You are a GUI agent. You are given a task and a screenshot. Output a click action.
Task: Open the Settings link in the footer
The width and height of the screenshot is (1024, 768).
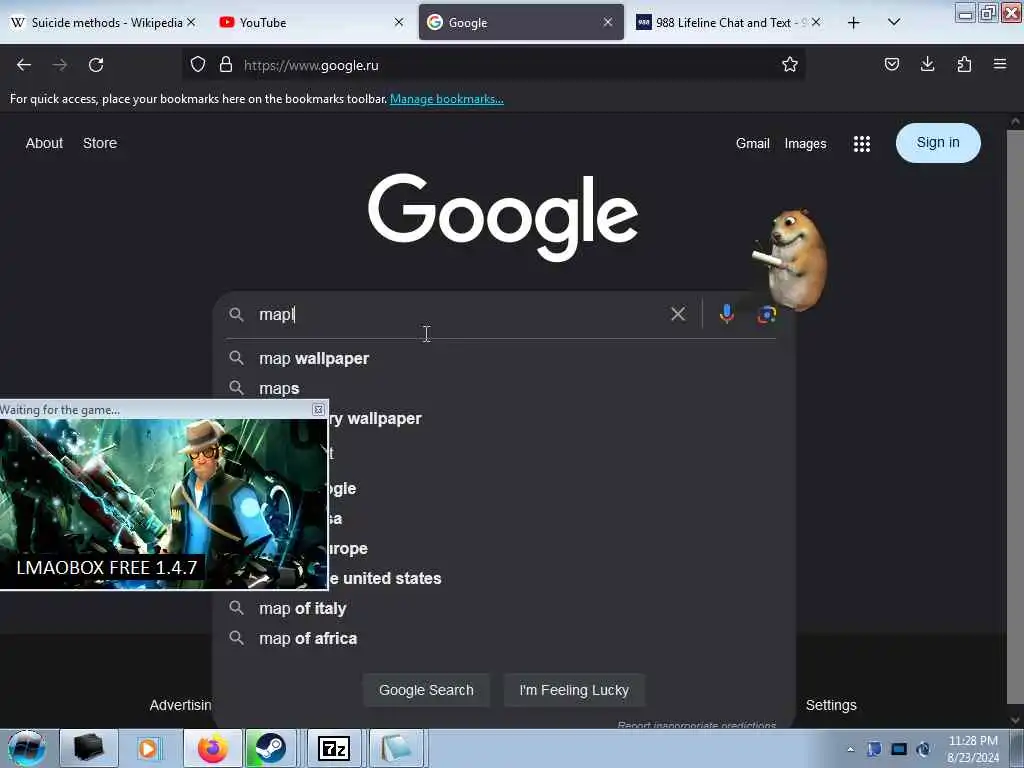[831, 705]
